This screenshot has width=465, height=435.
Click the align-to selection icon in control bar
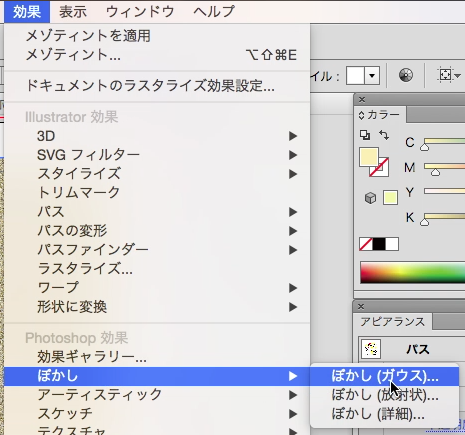(446, 75)
